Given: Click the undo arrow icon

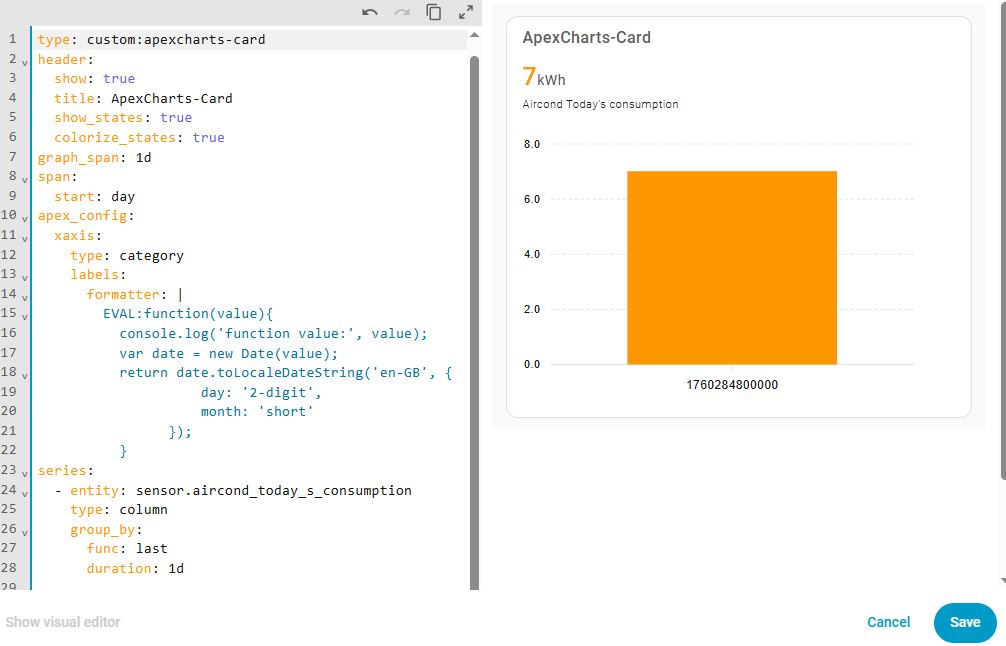Looking at the screenshot, I should pos(370,12).
